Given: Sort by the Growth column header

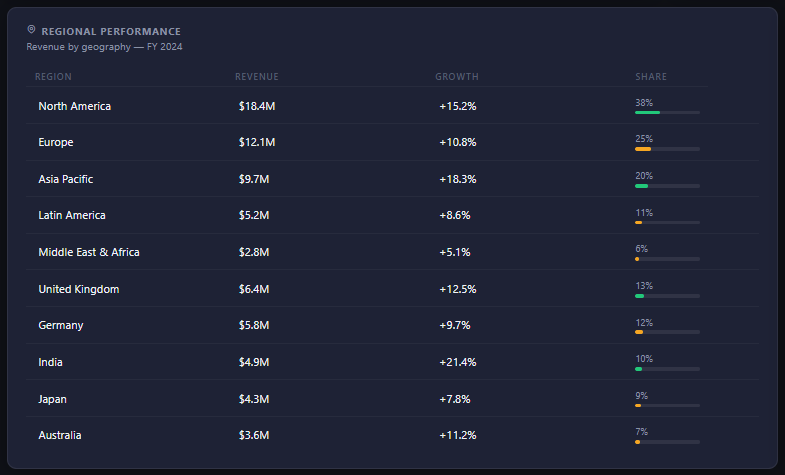Looking at the screenshot, I should 457,77.
